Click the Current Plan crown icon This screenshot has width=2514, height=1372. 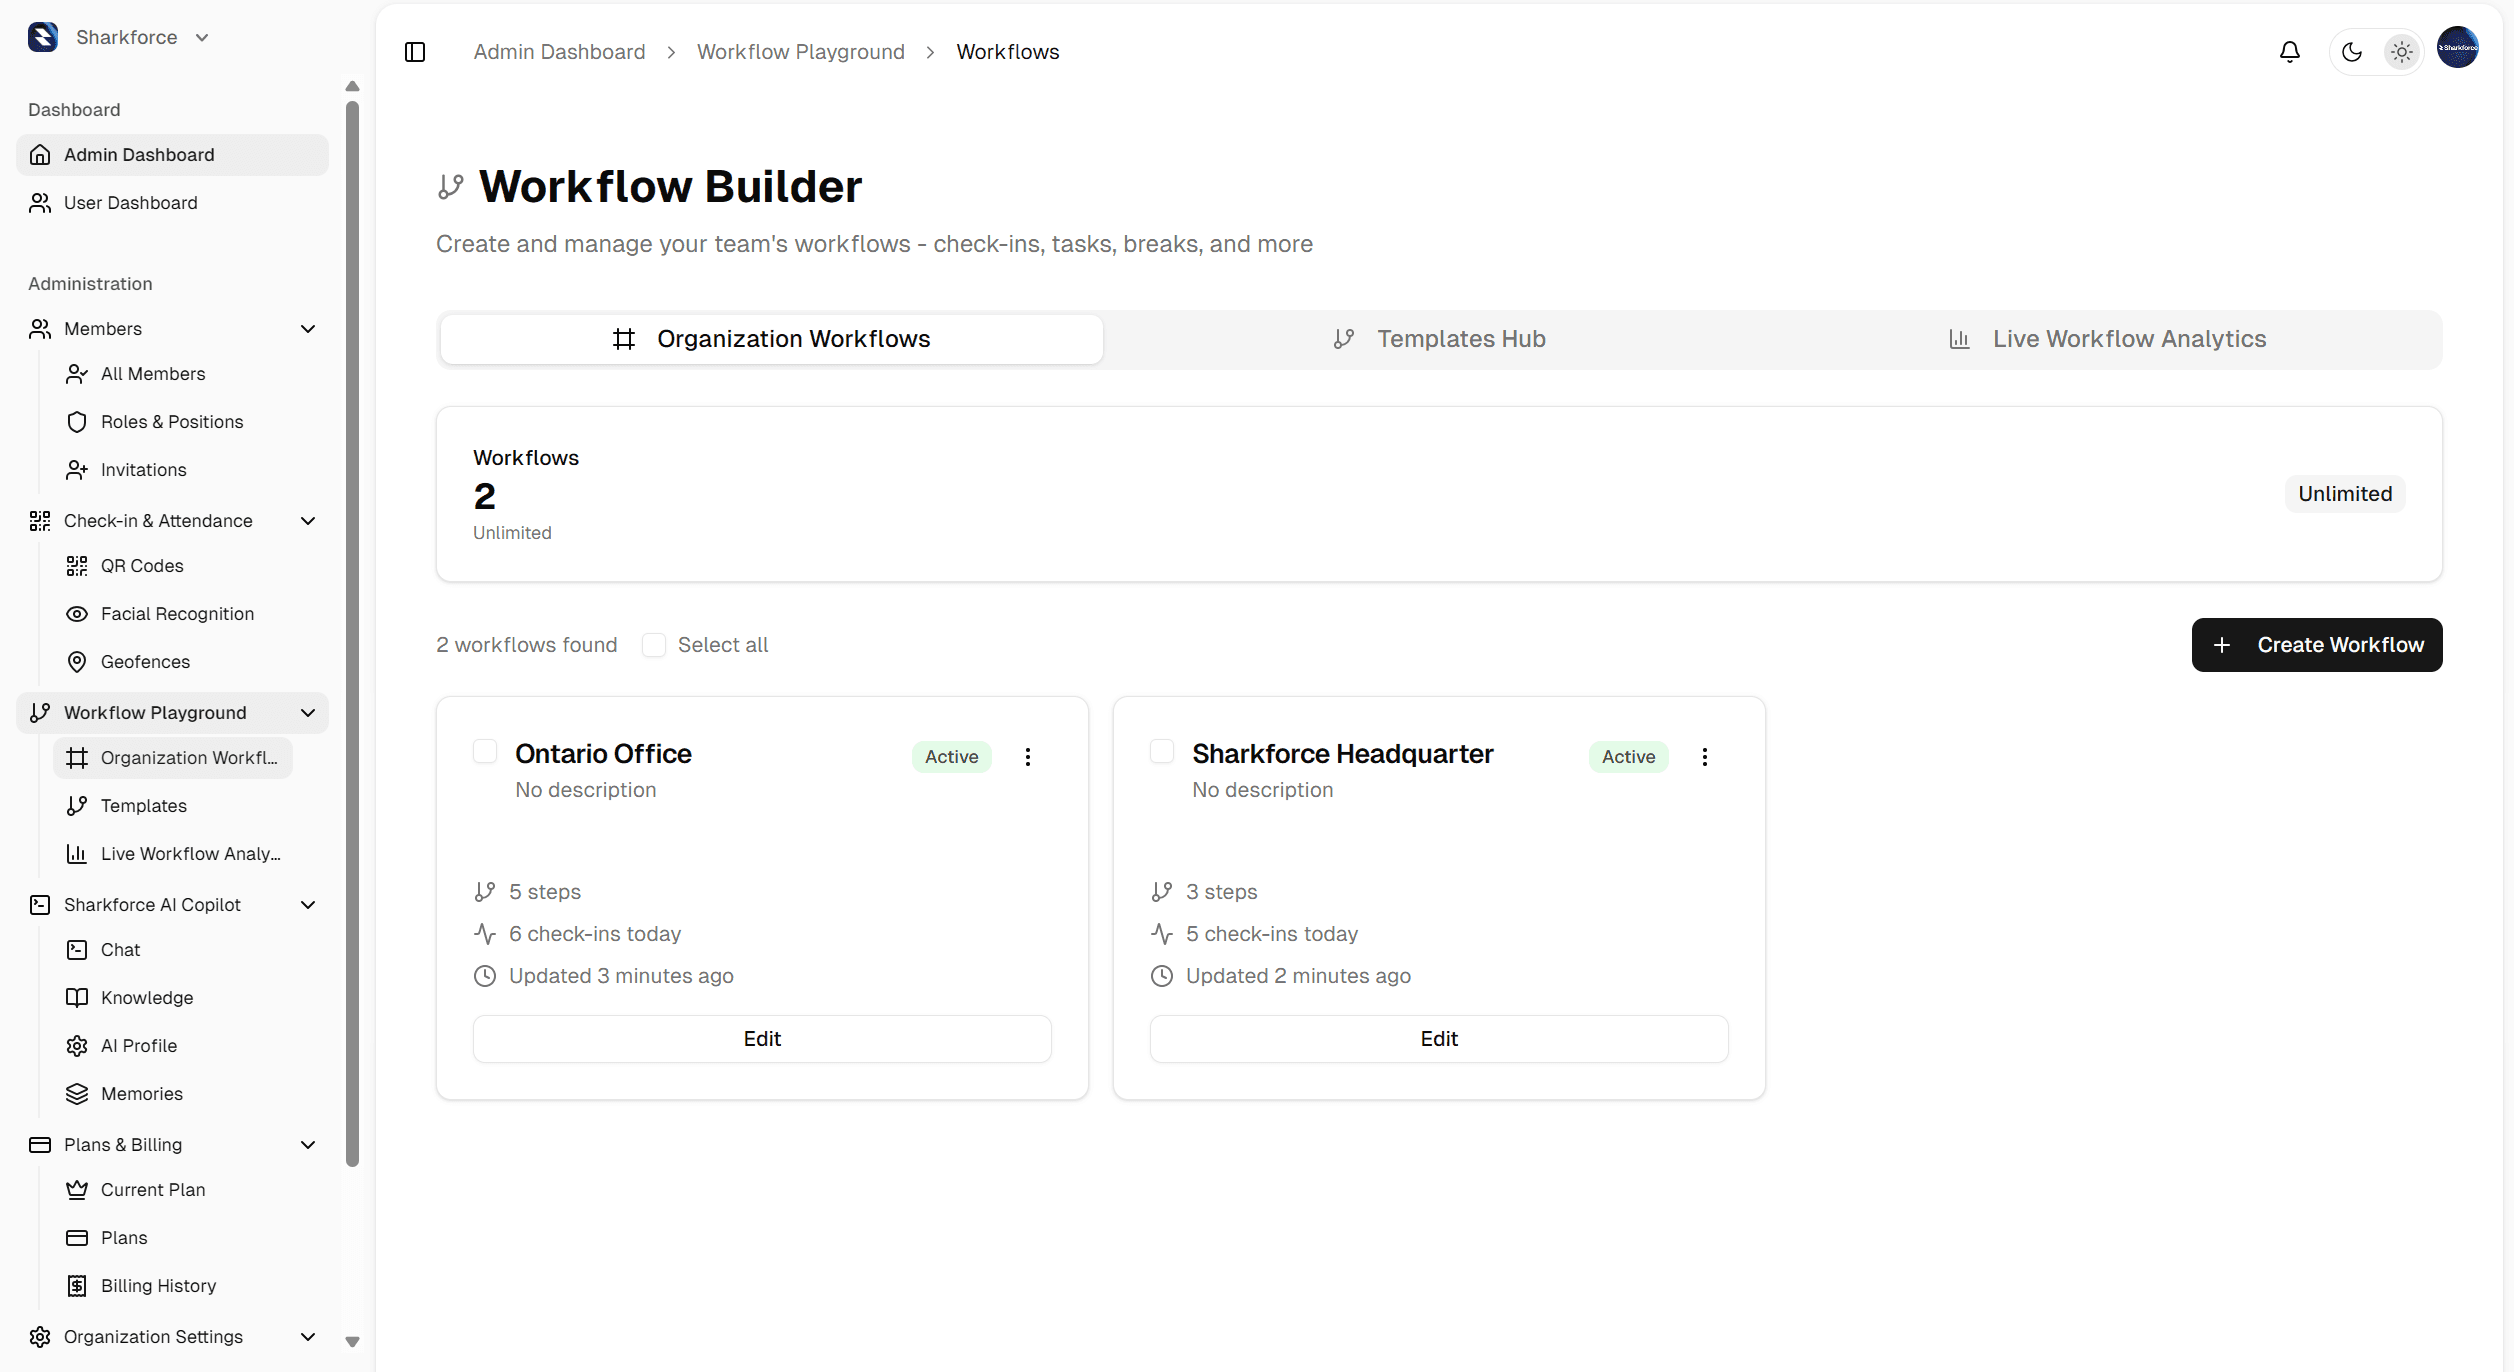pyautogui.click(x=77, y=1190)
